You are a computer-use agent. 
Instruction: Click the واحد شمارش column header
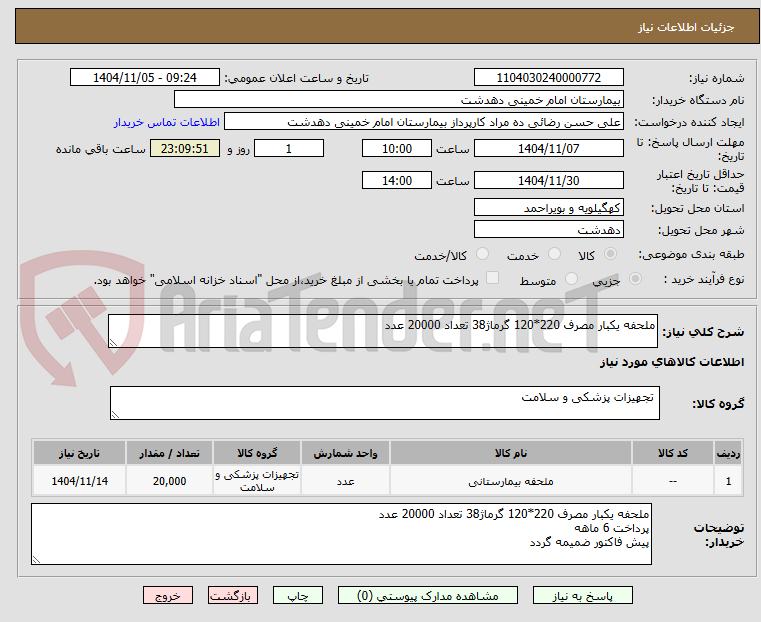(345, 453)
